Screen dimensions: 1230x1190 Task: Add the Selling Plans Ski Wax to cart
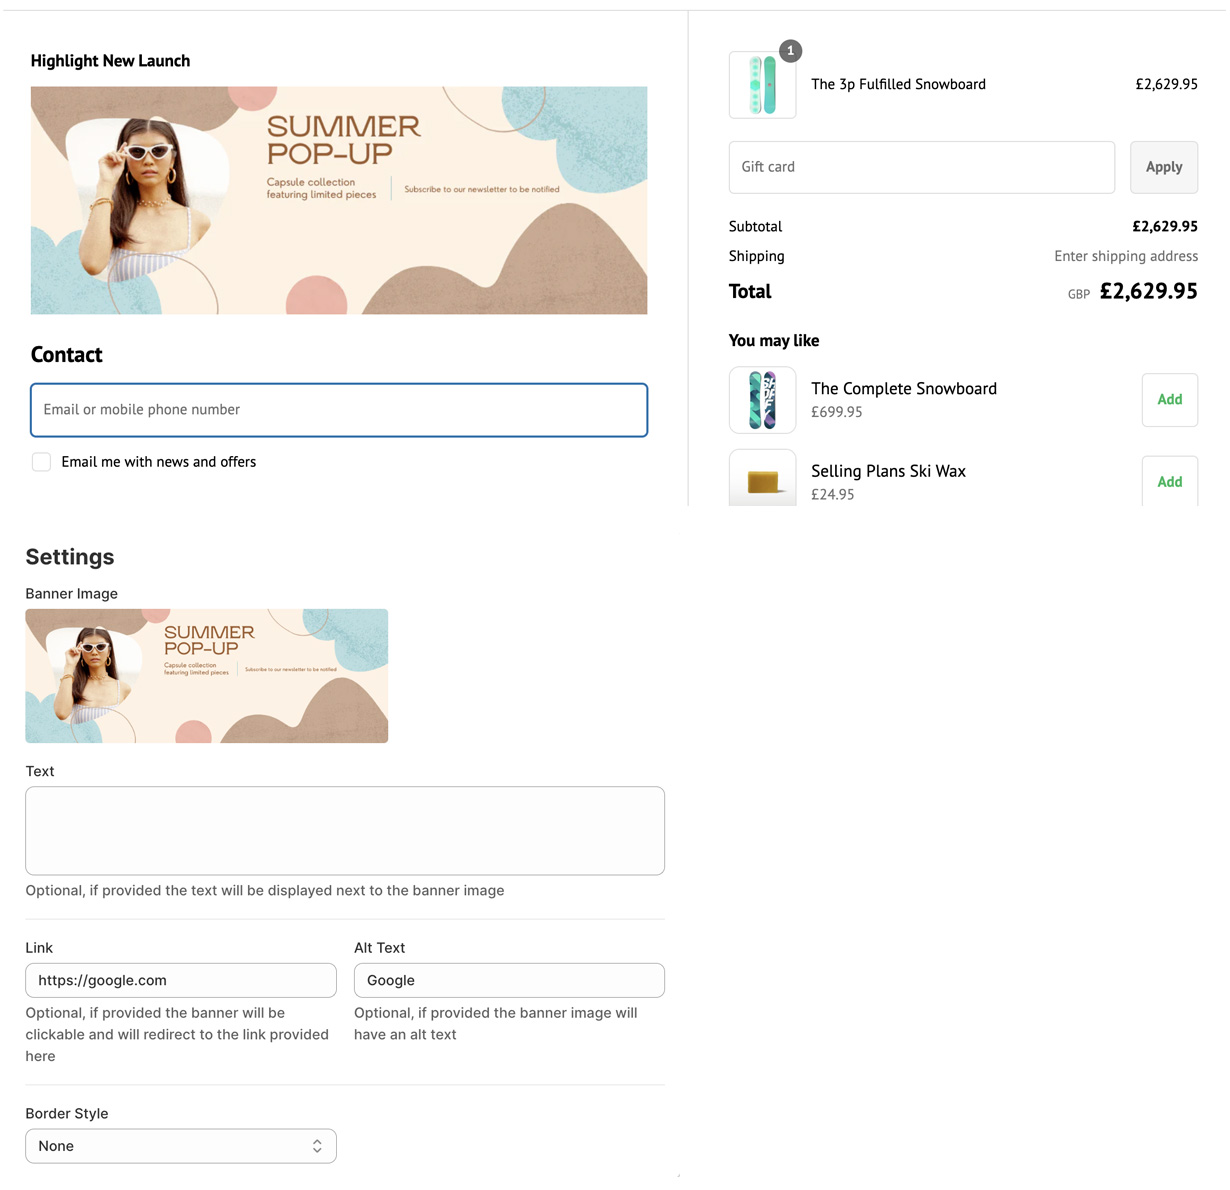tap(1169, 481)
